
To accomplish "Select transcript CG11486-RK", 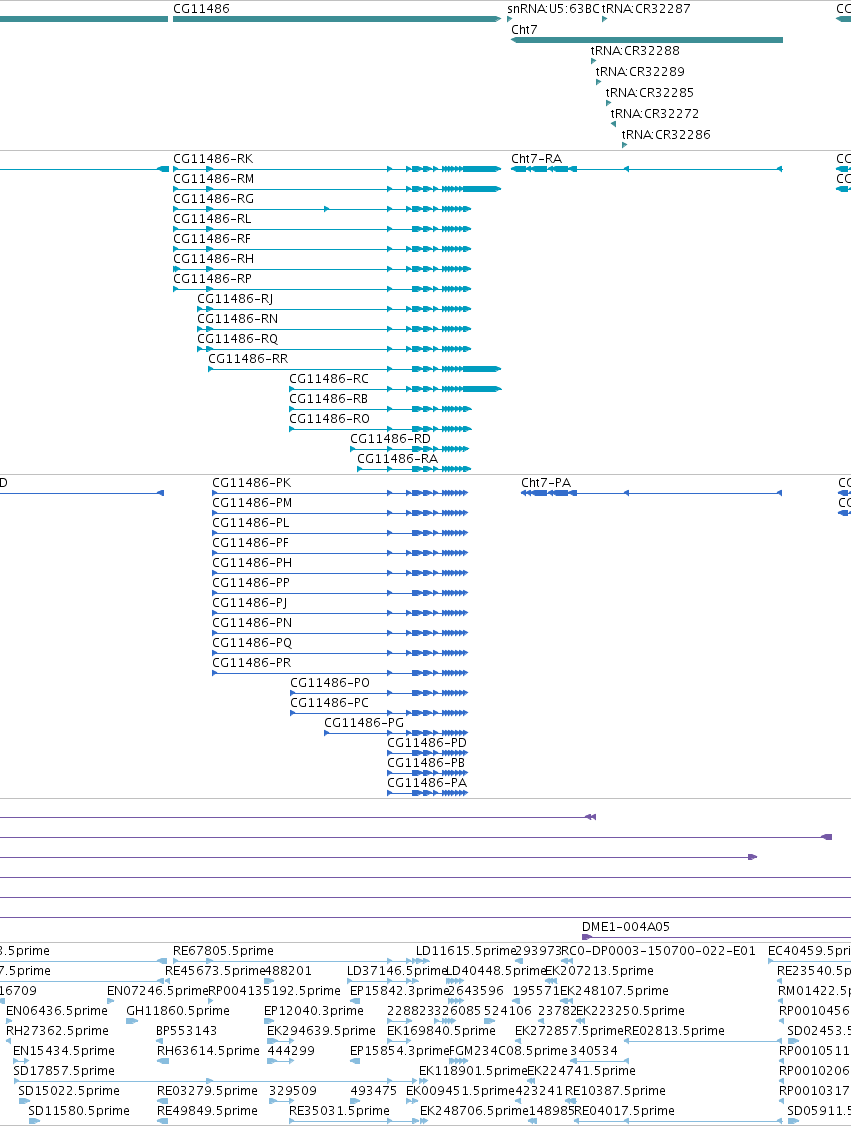I will coord(213,159).
